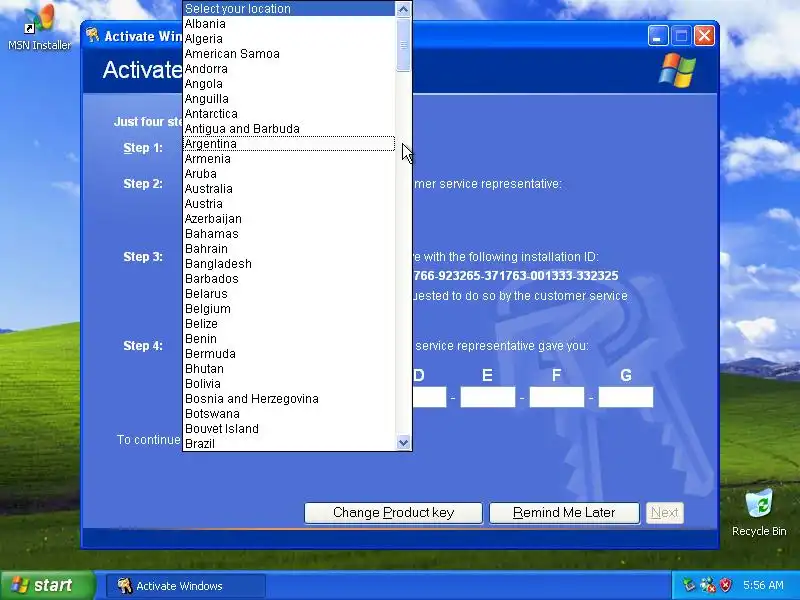
Task: Open the Recycle Bin desktop icon
Action: tap(759, 513)
